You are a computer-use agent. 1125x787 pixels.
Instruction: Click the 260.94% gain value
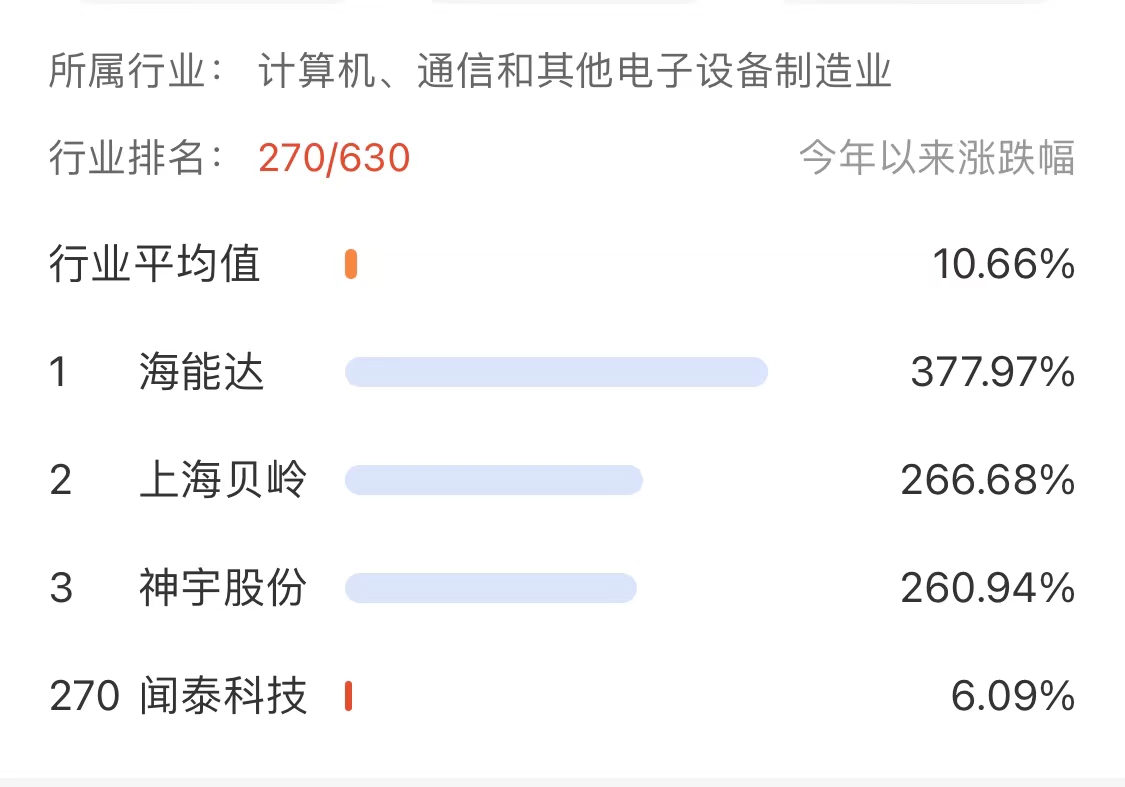(988, 588)
